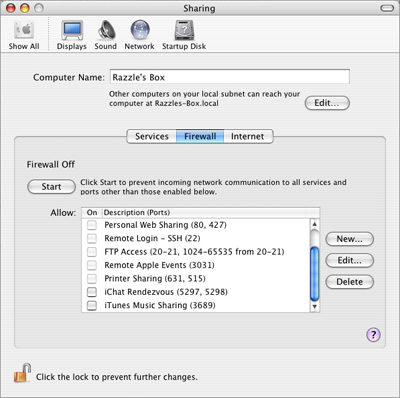
Task: Enable Printer Sharing checkbox
Action: click(92, 278)
